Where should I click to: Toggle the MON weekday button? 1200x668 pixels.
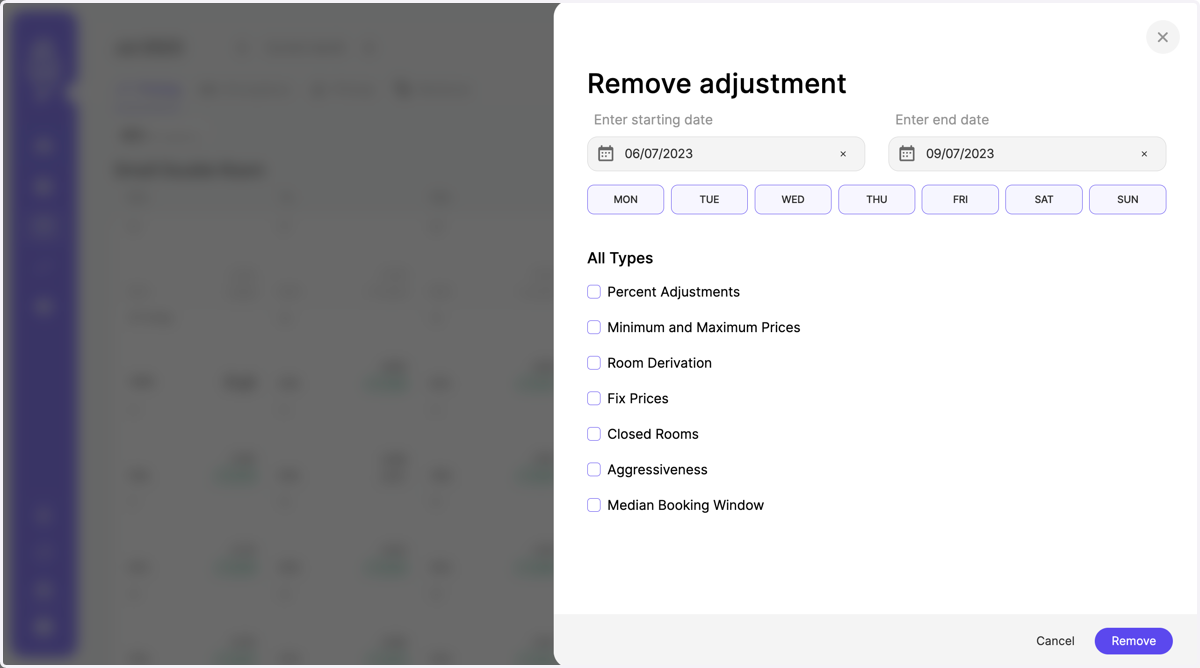coord(625,199)
